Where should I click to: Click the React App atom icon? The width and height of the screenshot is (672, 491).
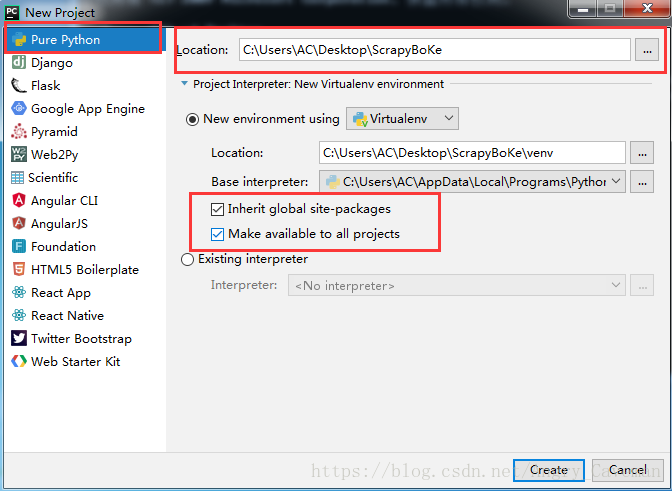tap(19, 292)
